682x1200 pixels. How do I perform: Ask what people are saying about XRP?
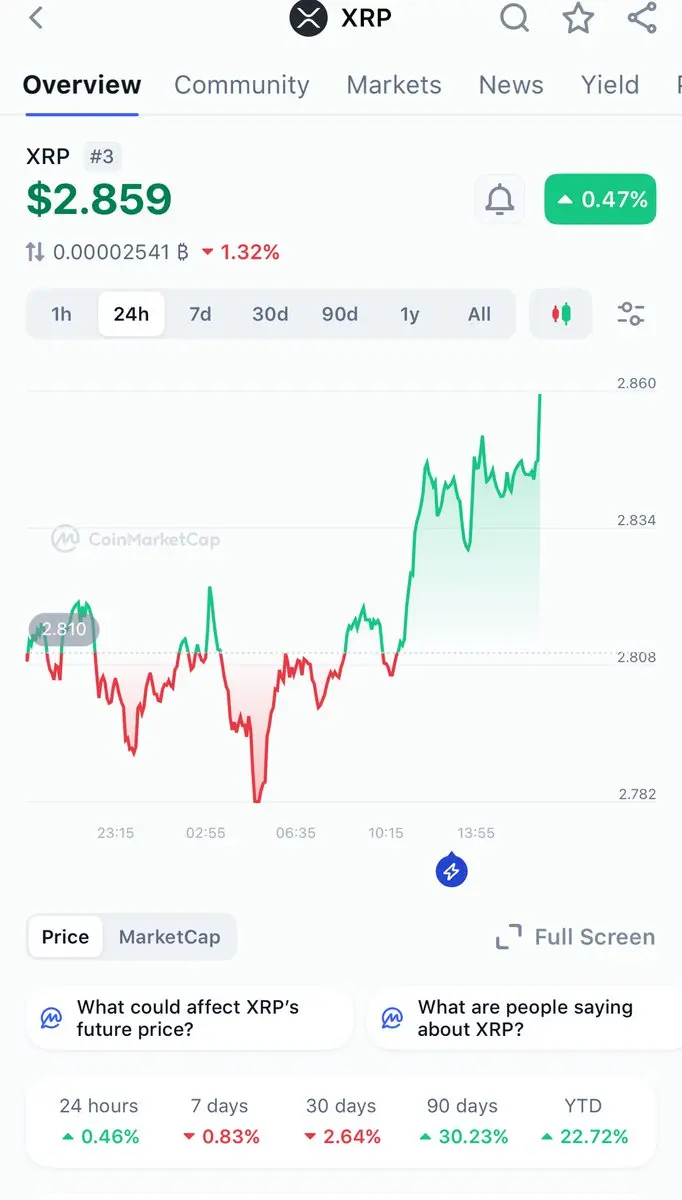point(524,1018)
